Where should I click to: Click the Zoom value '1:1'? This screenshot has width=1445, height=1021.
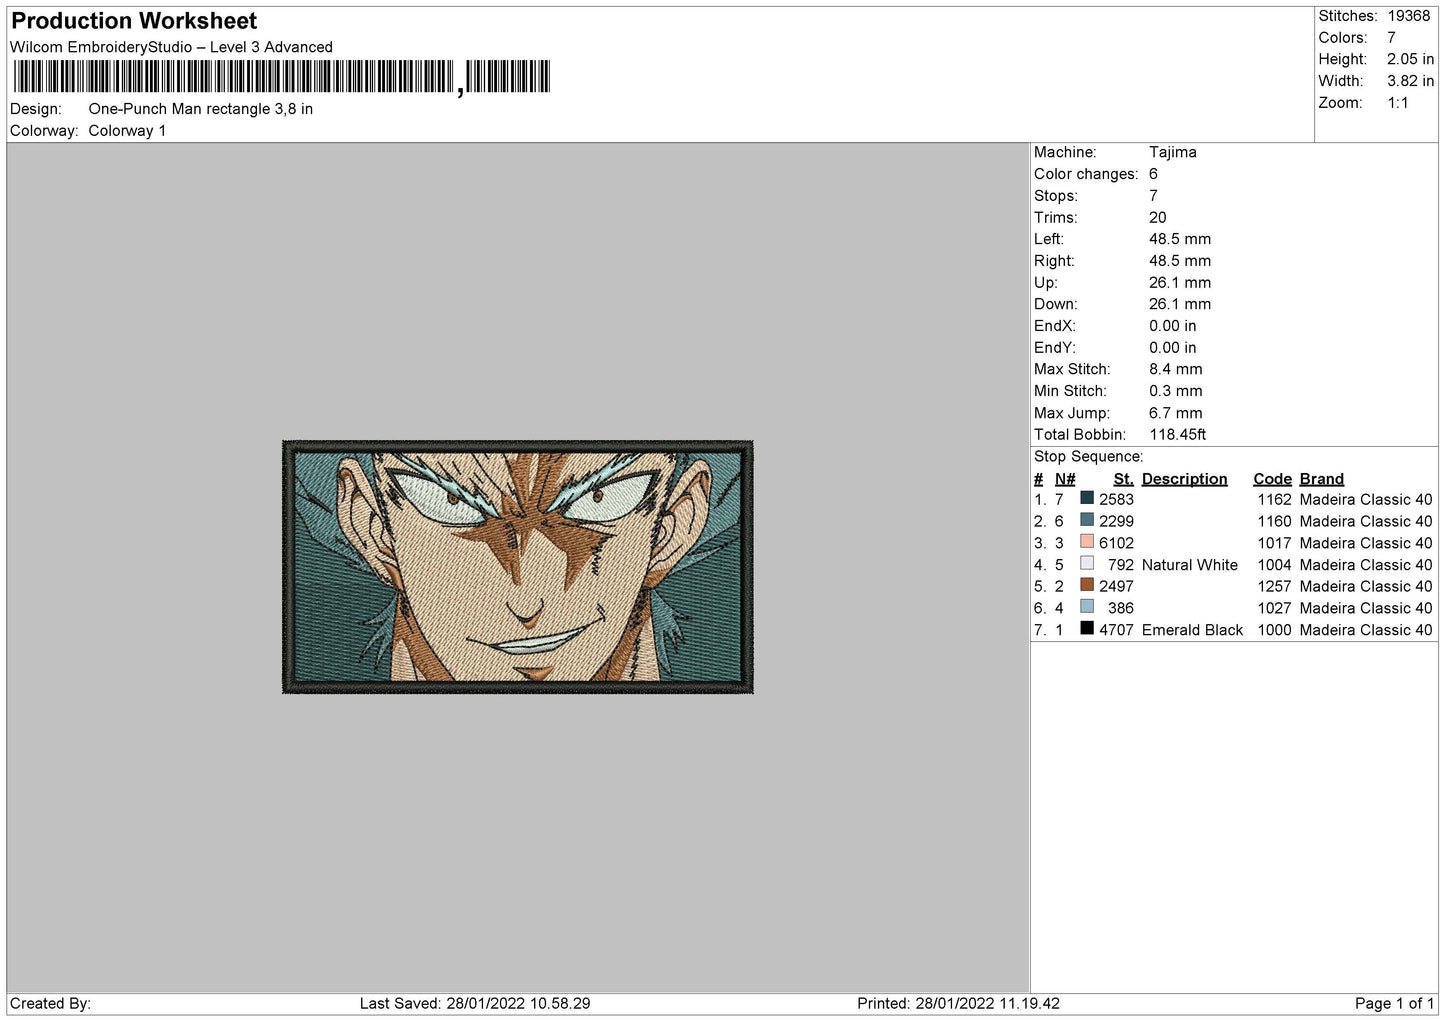(x=1398, y=103)
